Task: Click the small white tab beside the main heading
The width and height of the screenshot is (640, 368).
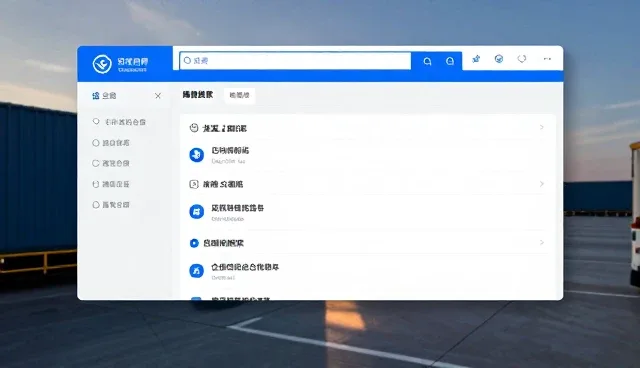Action: (240, 95)
